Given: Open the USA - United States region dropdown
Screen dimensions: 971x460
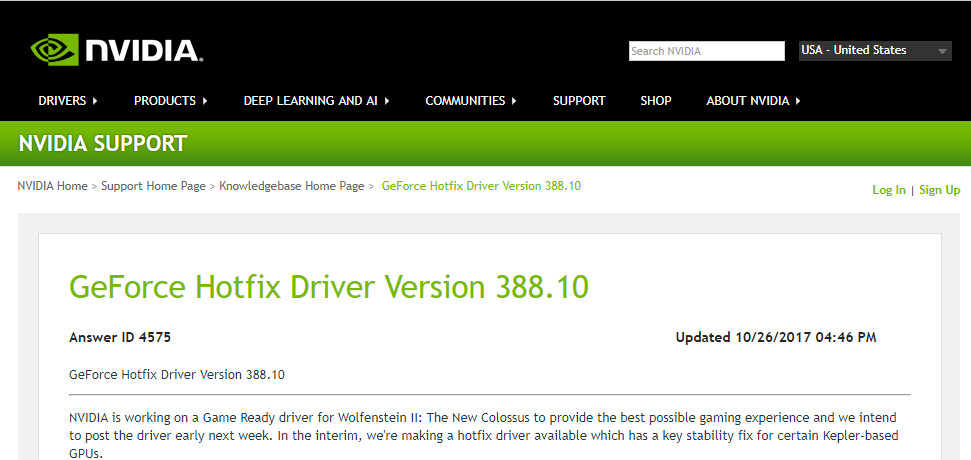Looking at the screenshot, I should tap(875, 51).
